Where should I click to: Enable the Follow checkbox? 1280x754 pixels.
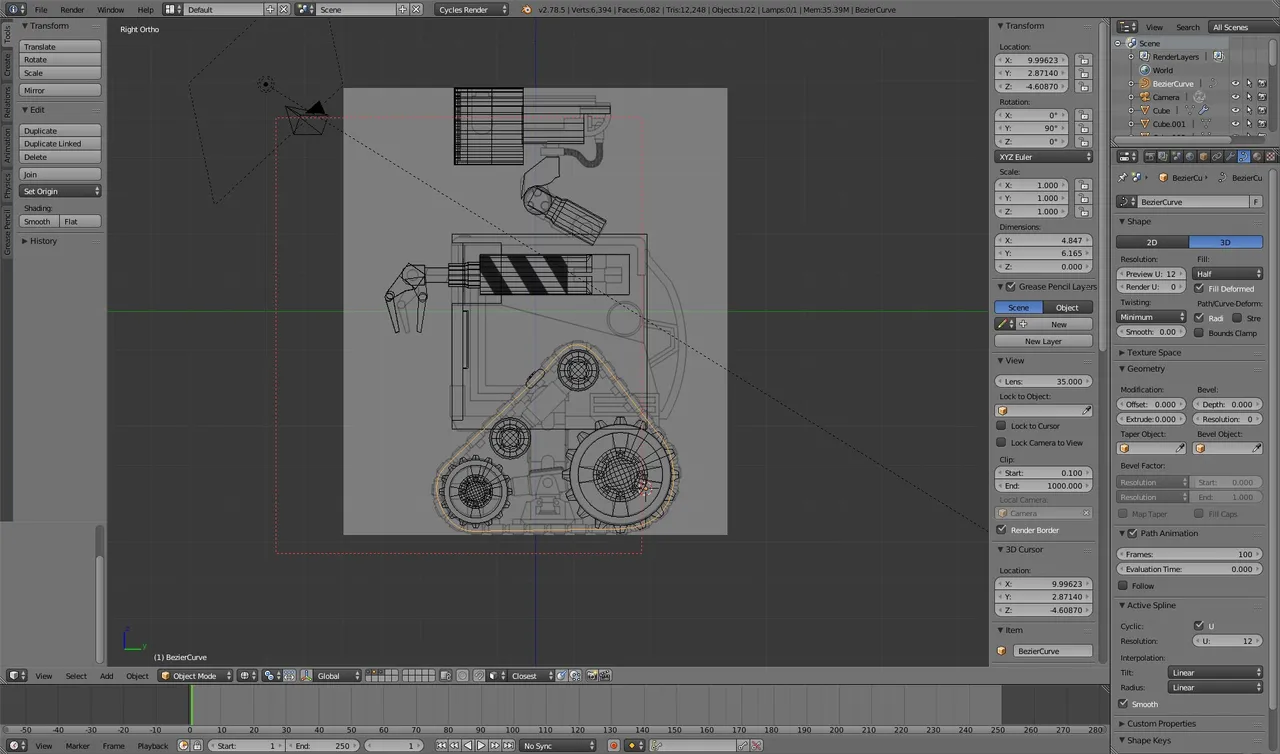point(1124,586)
